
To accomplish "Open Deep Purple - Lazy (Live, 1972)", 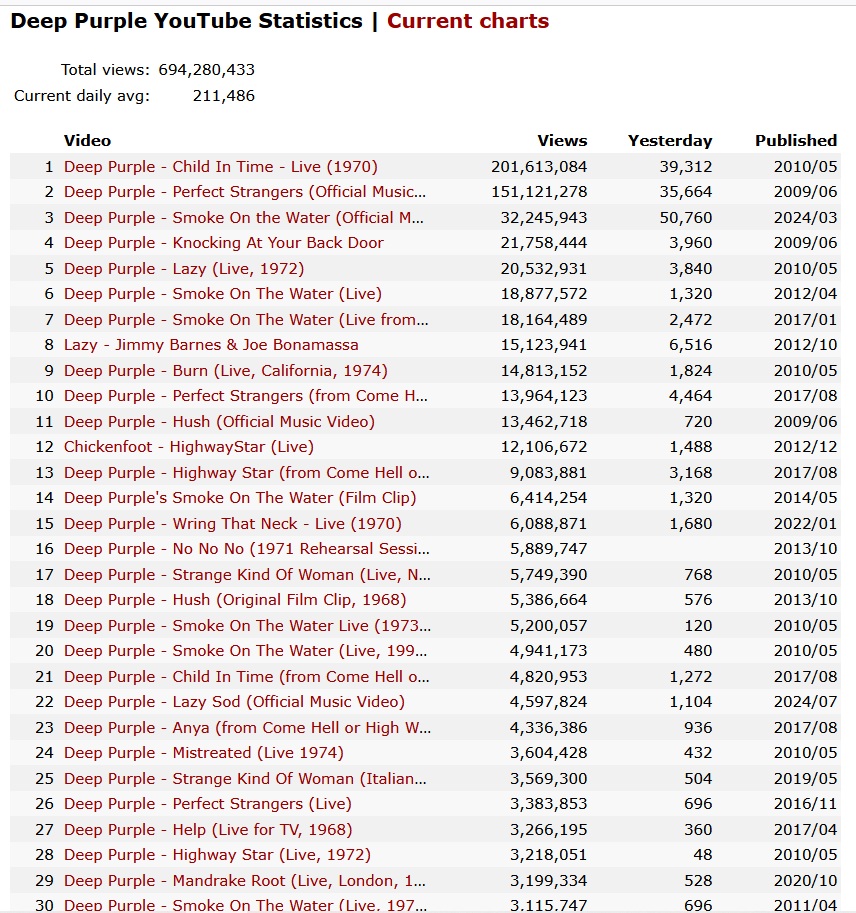I will [184, 268].
